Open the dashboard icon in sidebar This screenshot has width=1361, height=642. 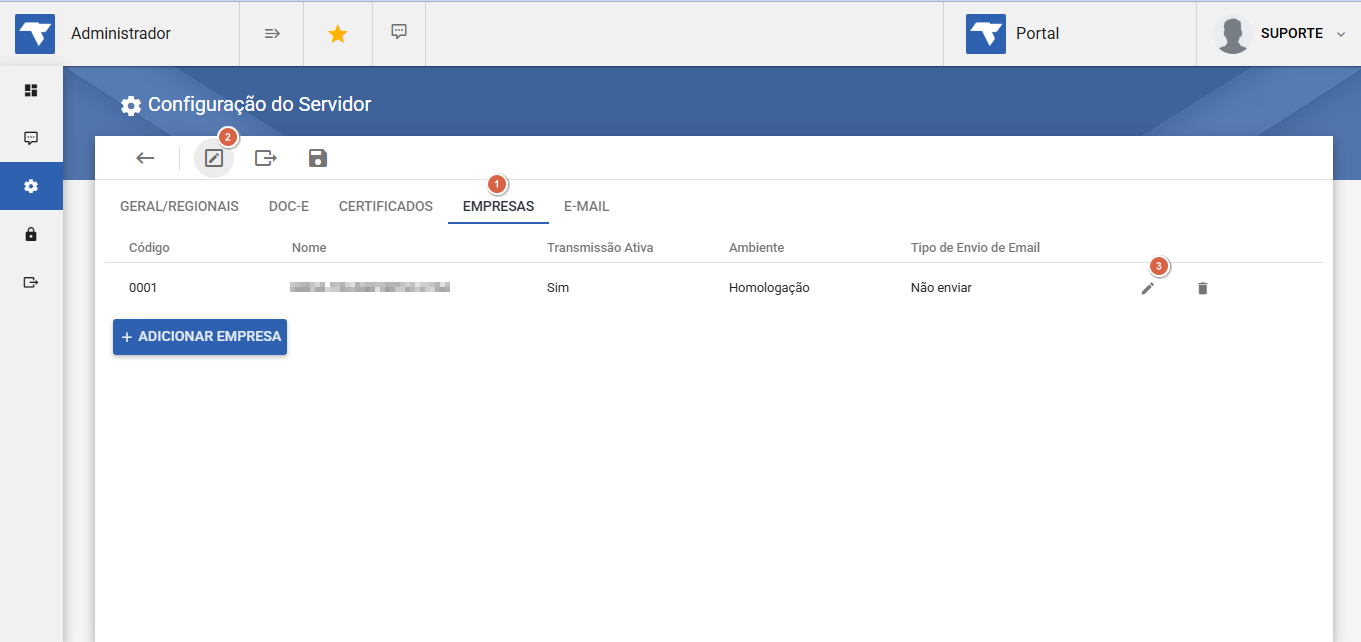coord(31,90)
